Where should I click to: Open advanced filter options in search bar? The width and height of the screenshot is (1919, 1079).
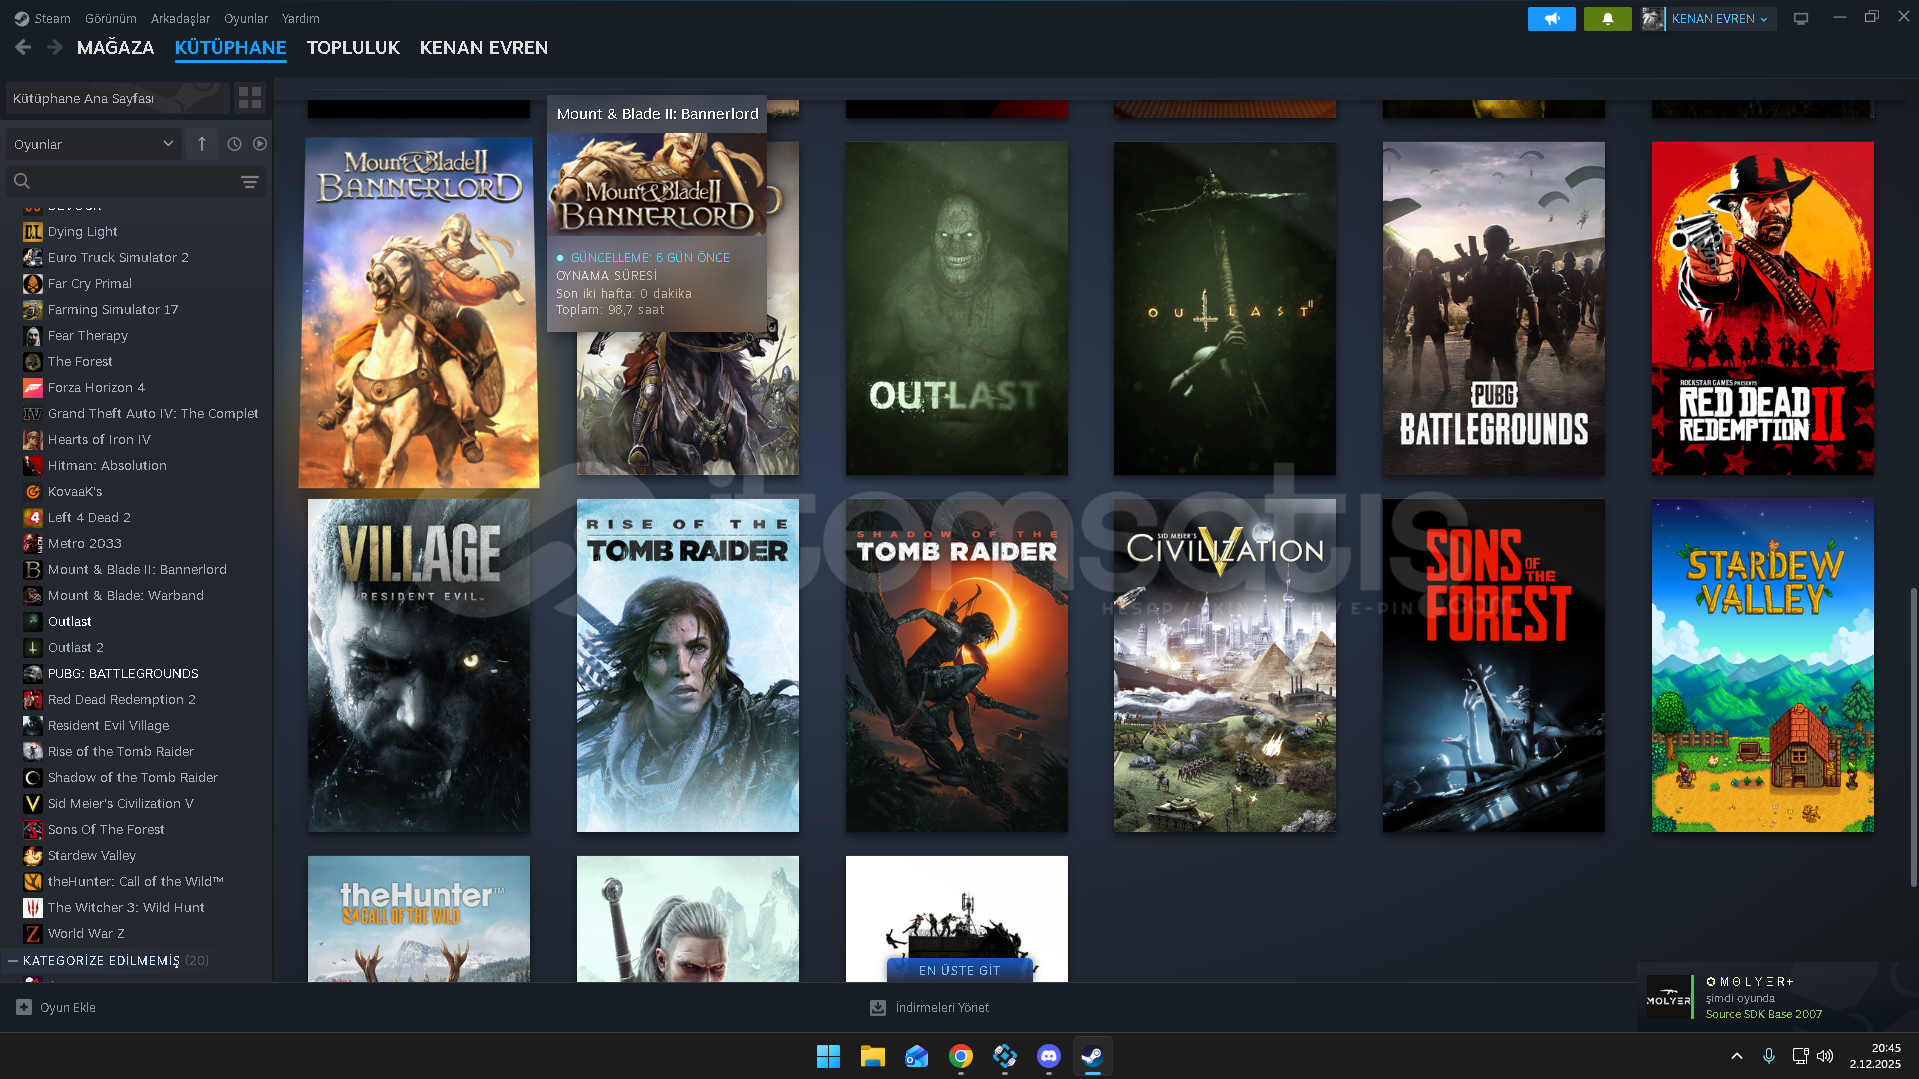[249, 182]
